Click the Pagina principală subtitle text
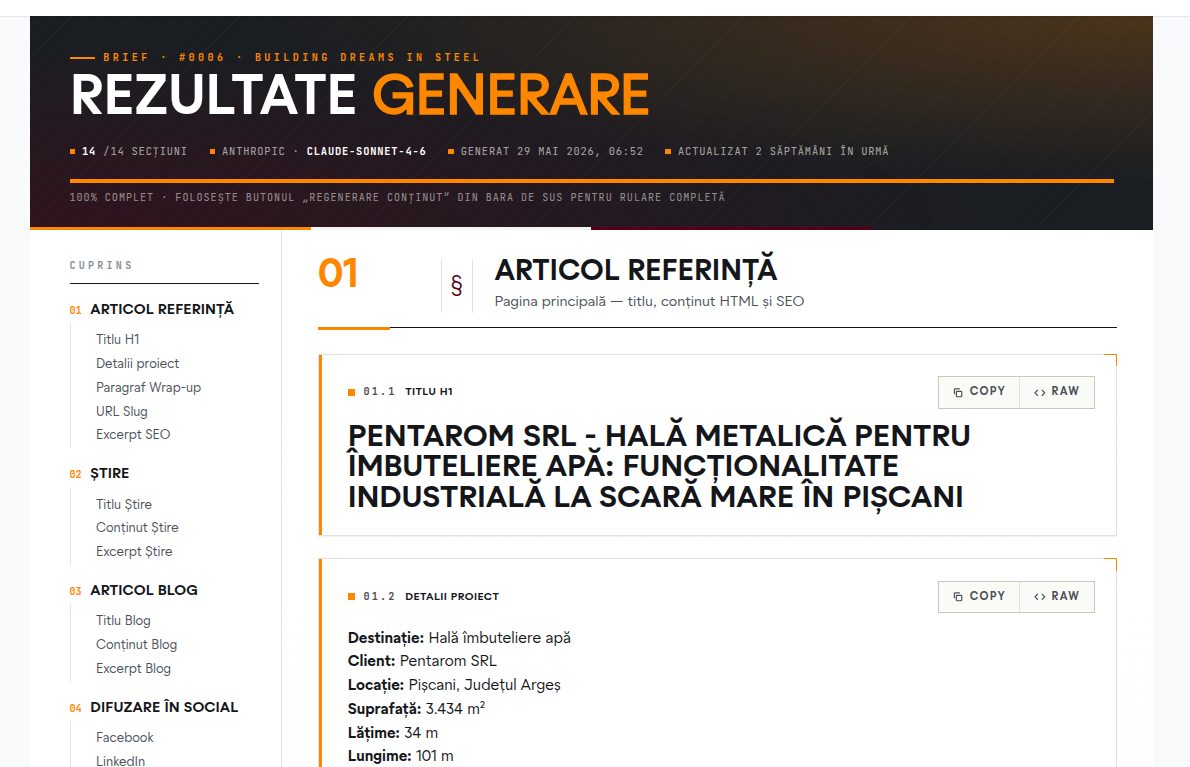 click(x=649, y=302)
